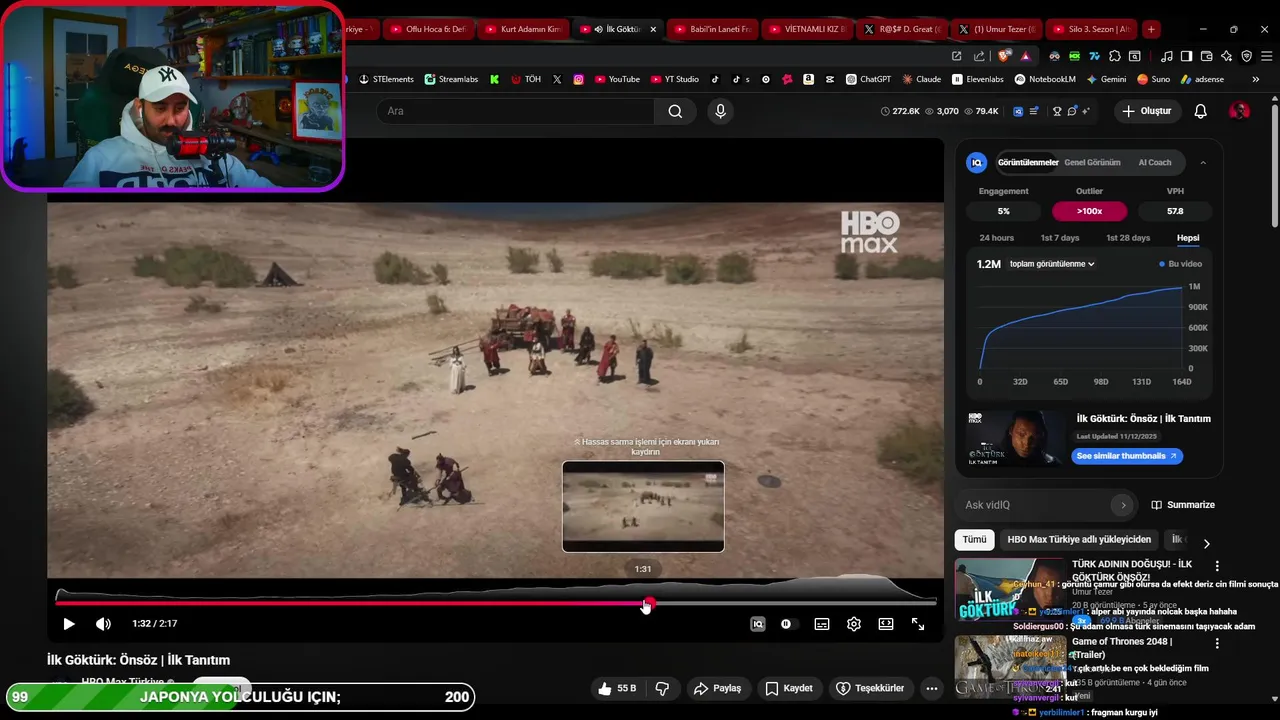Show more filter chips with right arrow
Viewport: 1280px width, 720px height.
point(1206,543)
